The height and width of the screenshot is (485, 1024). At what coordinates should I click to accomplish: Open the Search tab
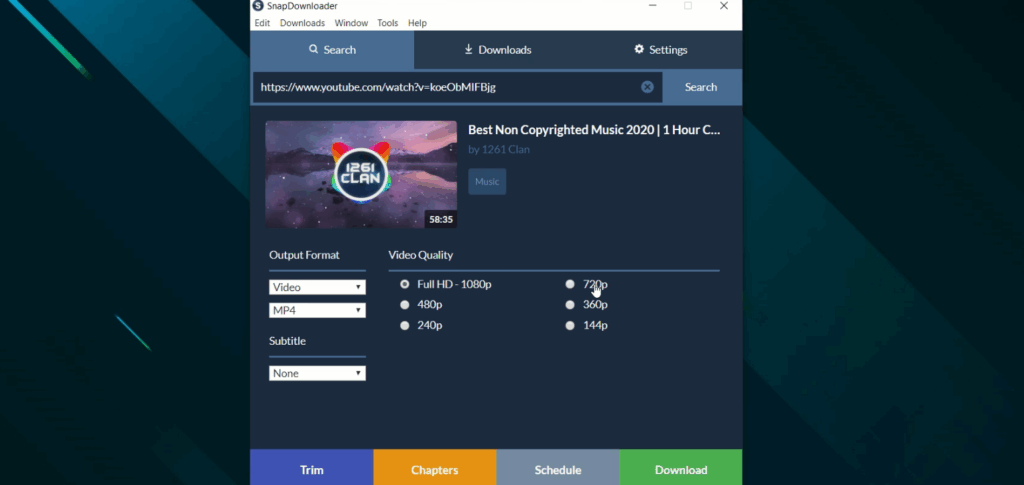tap(332, 50)
